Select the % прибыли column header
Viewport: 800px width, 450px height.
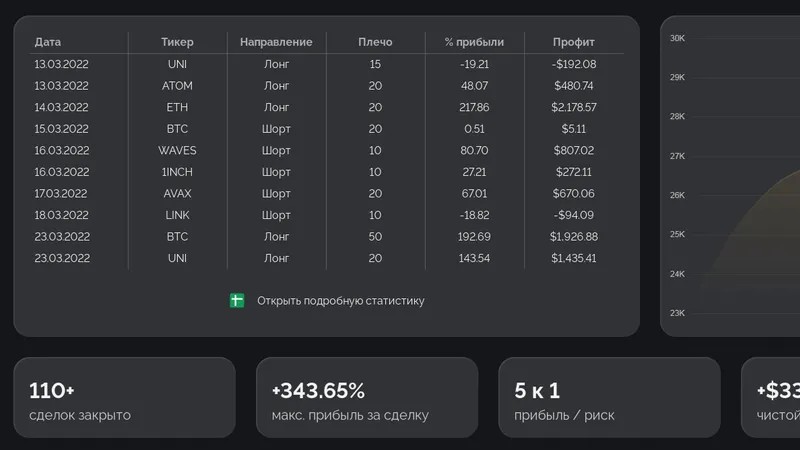coord(474,42)
